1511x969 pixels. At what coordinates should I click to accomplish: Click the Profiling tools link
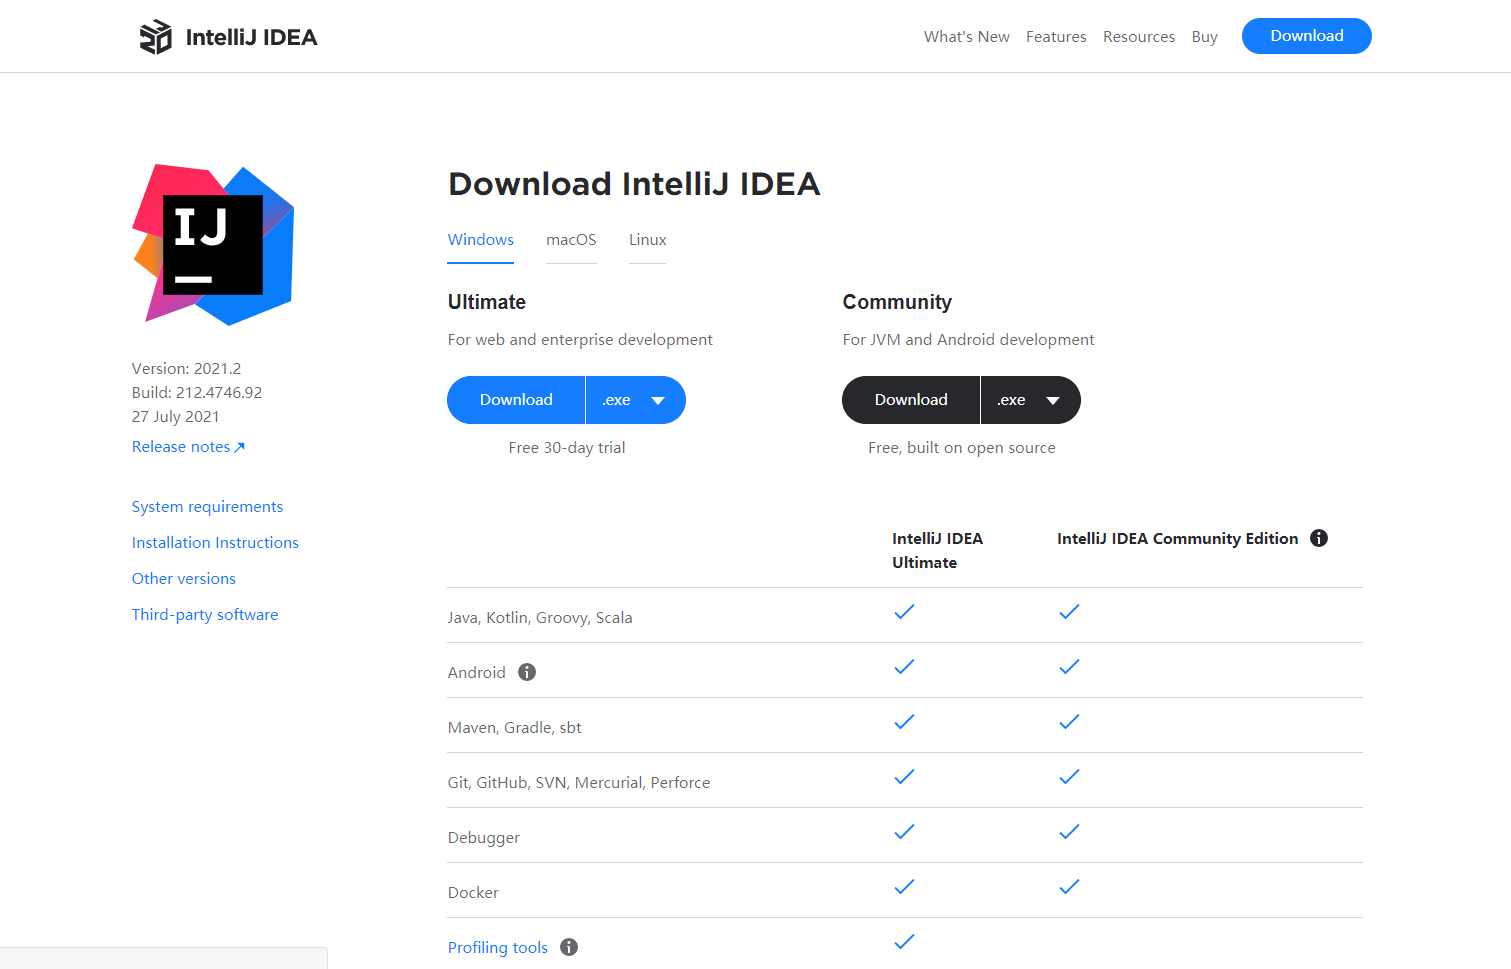(x=498, y=948)
